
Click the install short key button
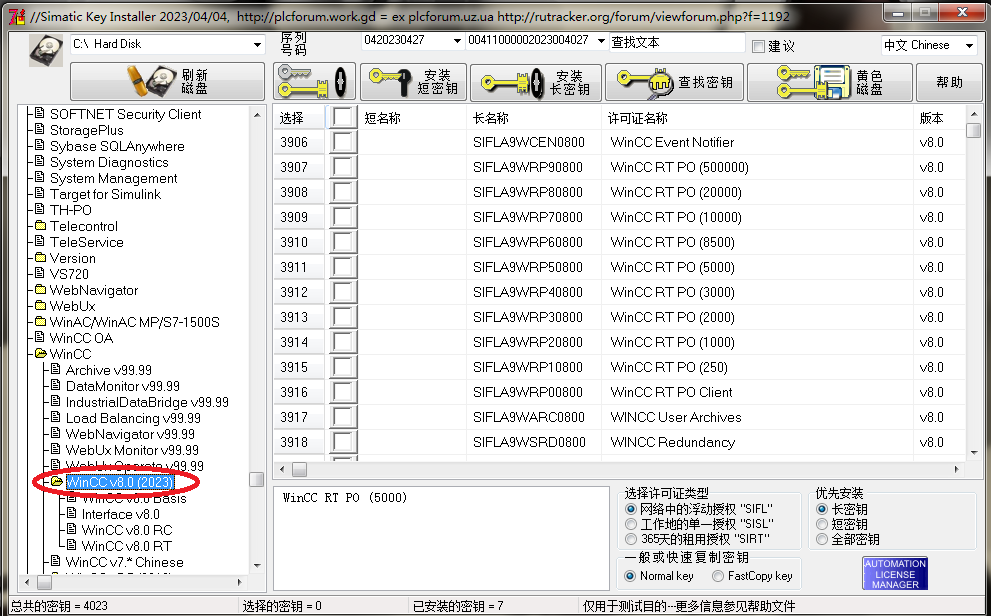(412, 82)
